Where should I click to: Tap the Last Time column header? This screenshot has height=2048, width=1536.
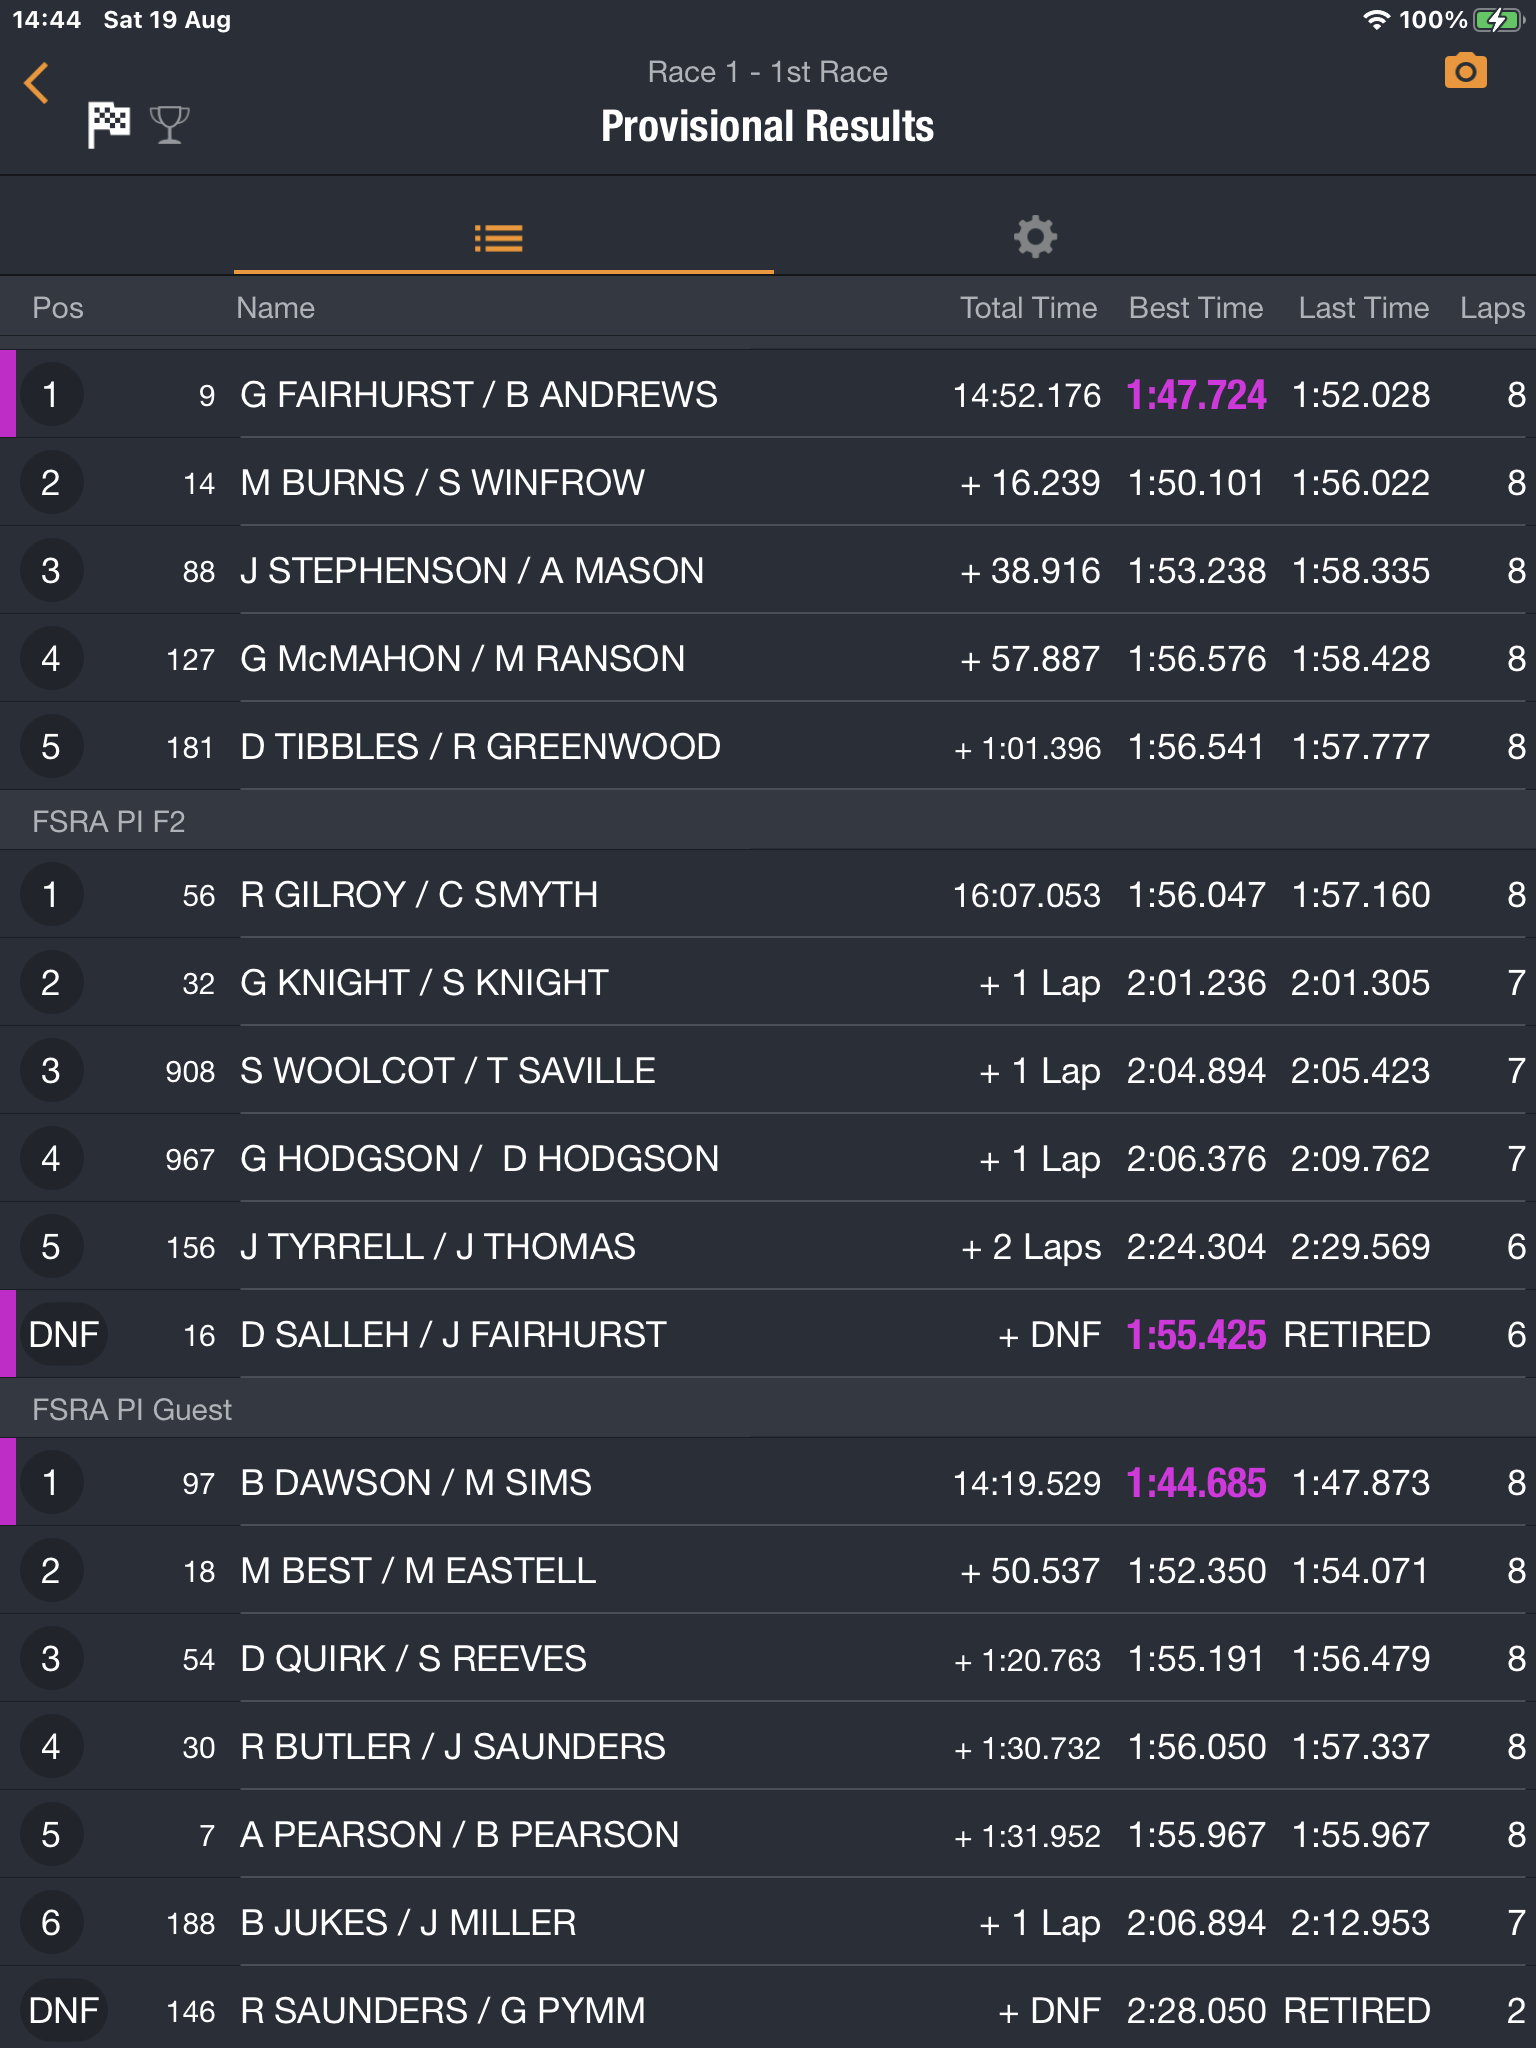(x=1363, y=308)
